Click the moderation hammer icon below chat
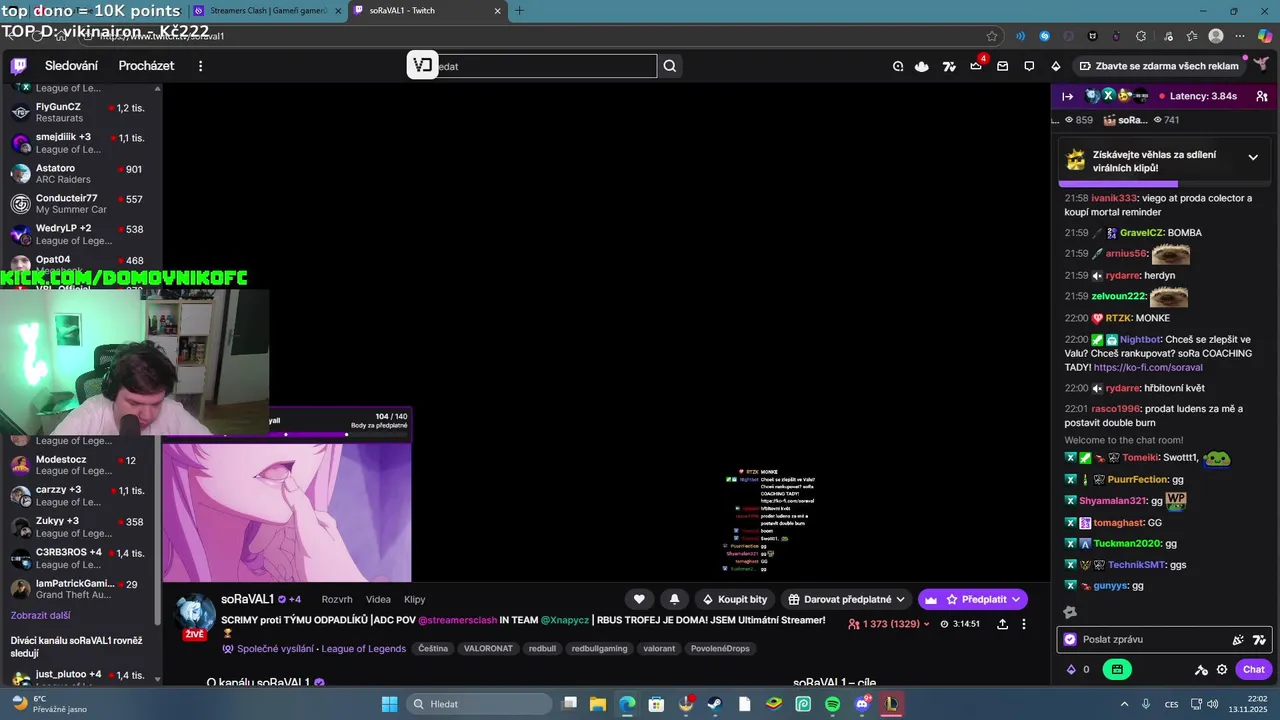The width and height of the screenshot is (1280, 720). click(x=1201, y=669)
